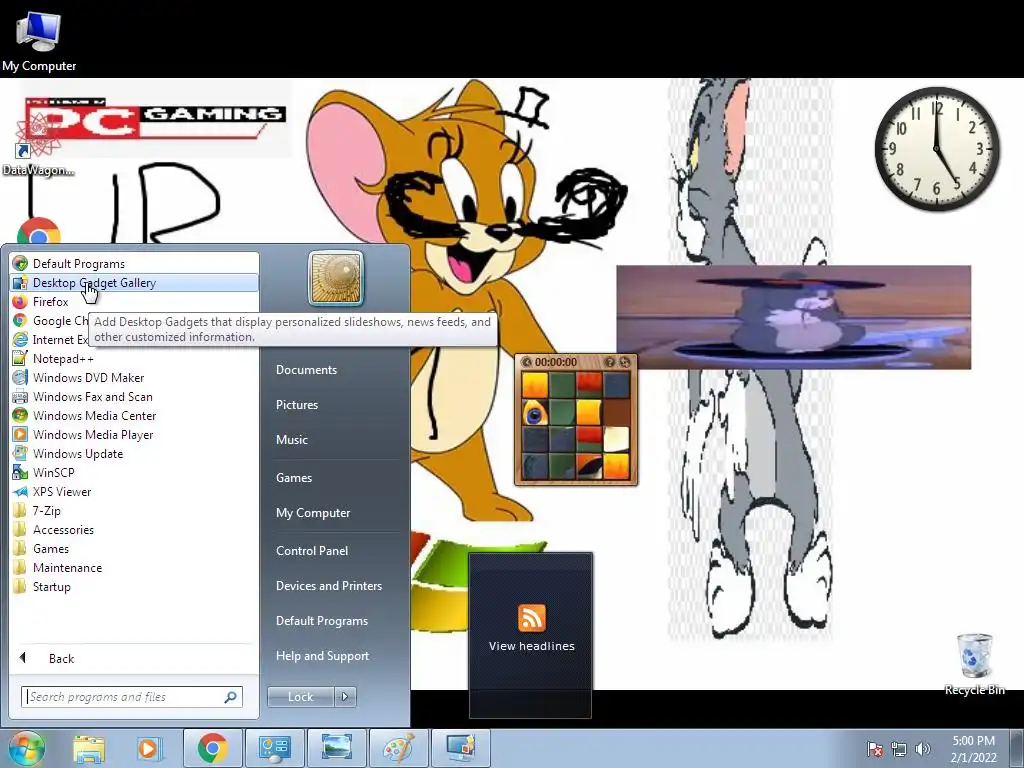Open the Control Panel taskbar button
The height and width of the screenshot is (768, 1024).
tap(274, 748)
